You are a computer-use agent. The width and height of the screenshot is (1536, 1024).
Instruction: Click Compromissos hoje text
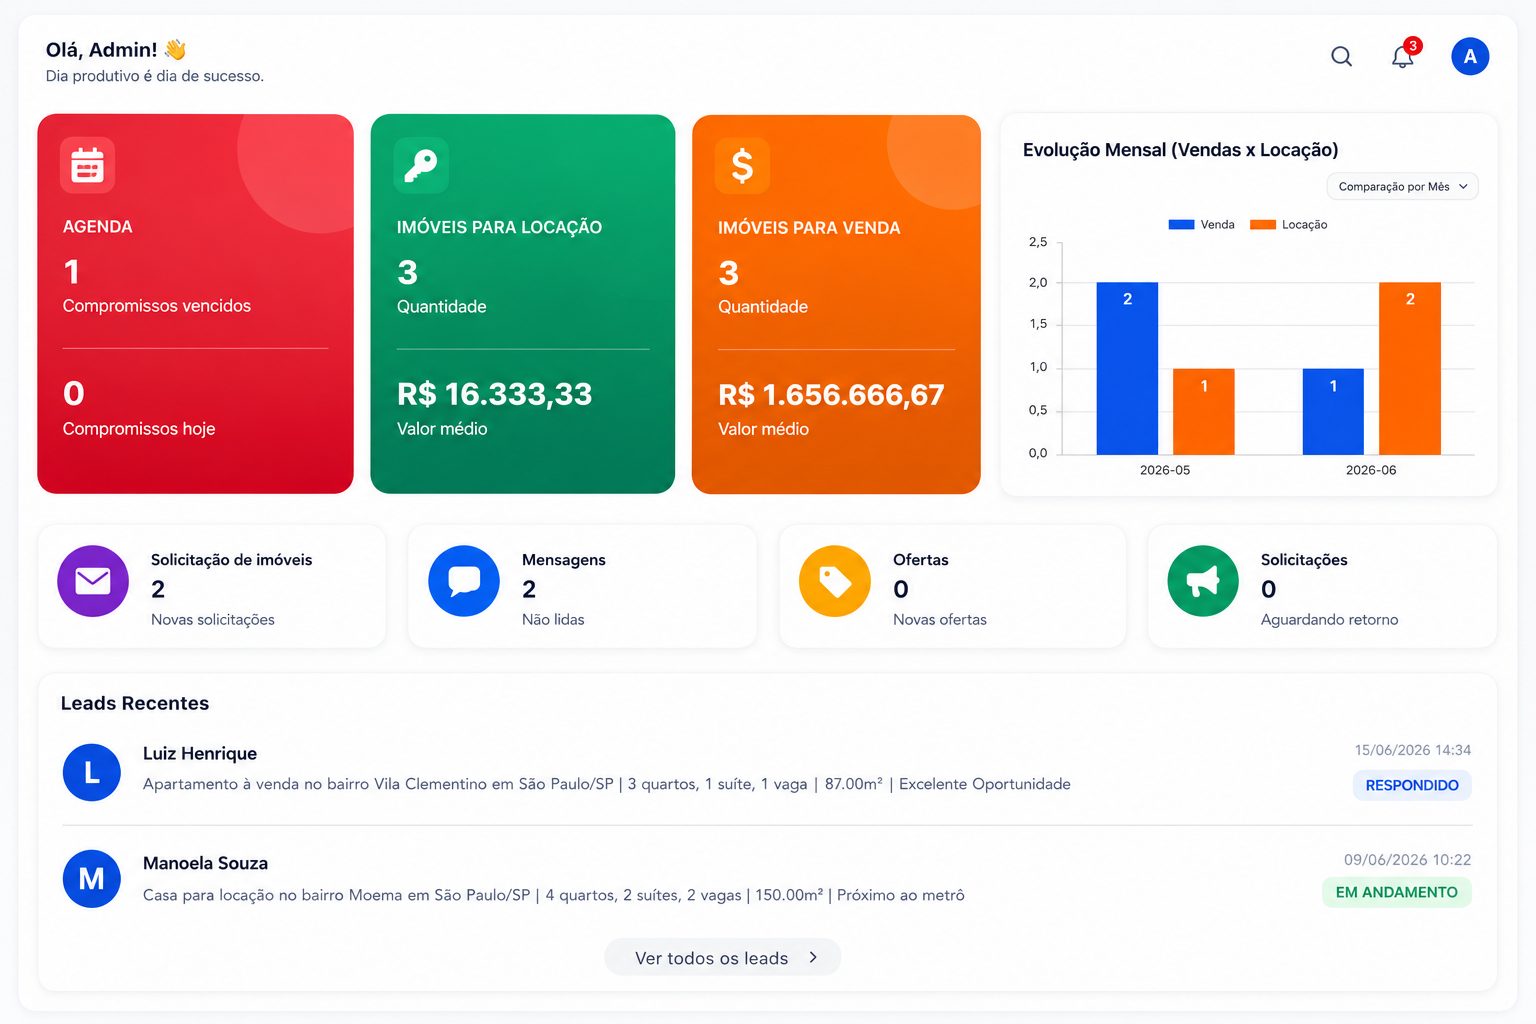click(139, 429)
